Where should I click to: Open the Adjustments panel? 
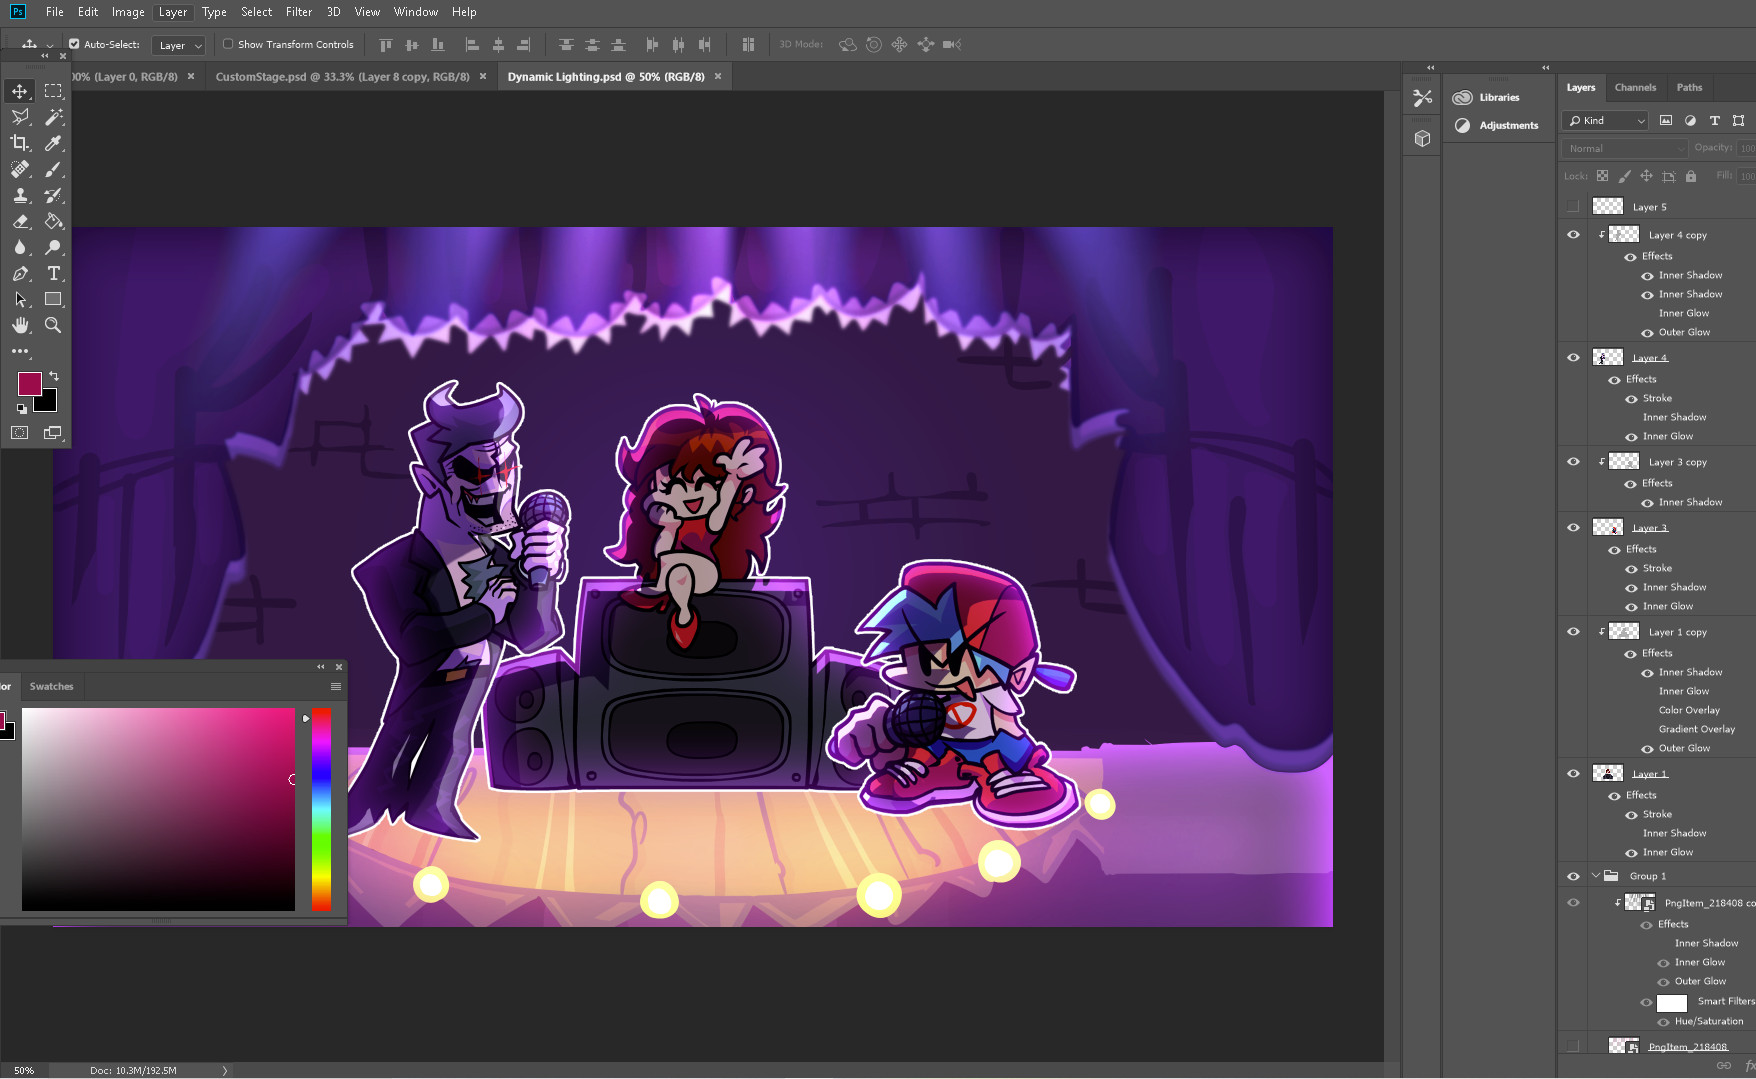pos(1508,125)
